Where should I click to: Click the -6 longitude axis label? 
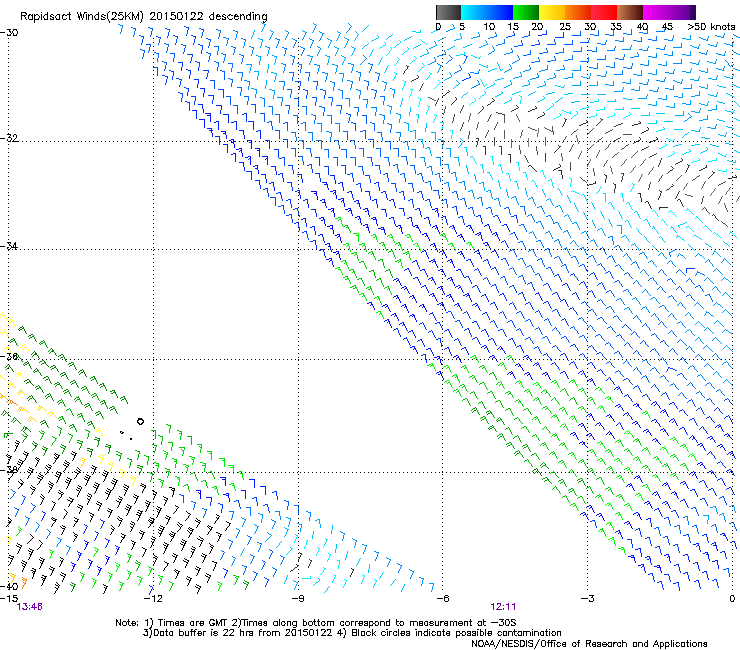443,599
